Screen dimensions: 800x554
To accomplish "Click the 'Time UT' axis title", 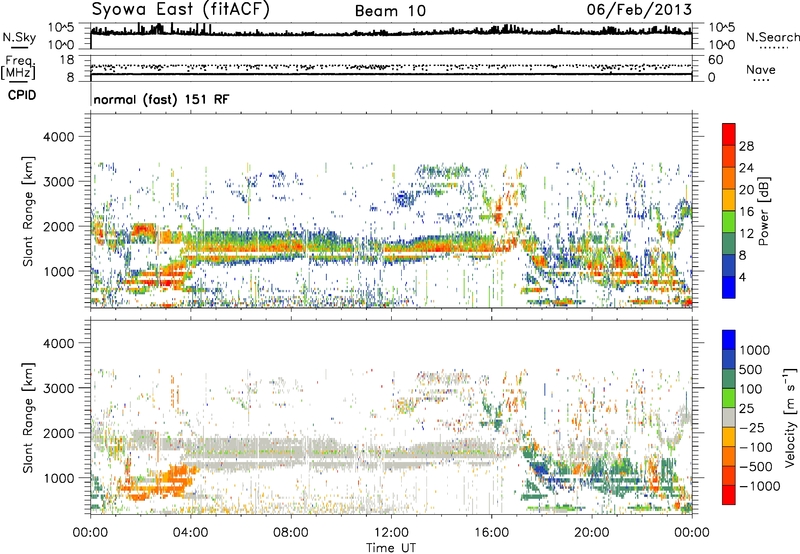I will click(x=391, y=548).
